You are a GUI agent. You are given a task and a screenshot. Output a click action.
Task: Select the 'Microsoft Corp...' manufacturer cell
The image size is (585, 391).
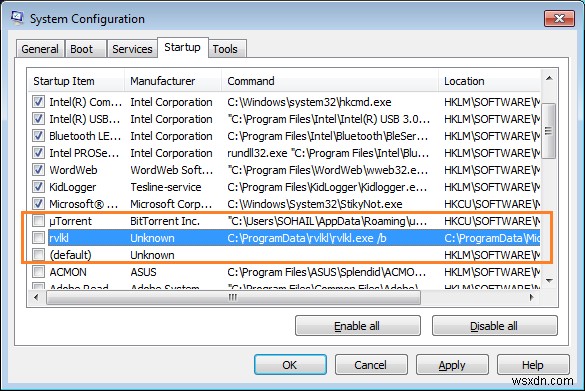[x=171, y=204]
